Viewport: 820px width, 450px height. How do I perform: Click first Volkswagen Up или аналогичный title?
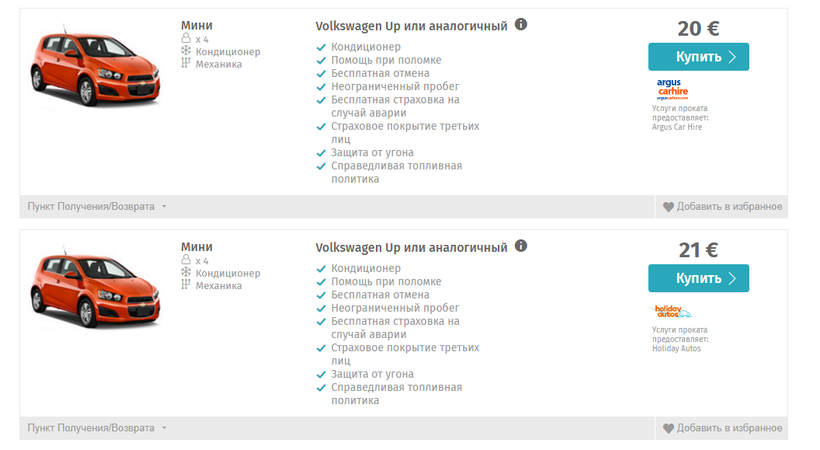411,26
